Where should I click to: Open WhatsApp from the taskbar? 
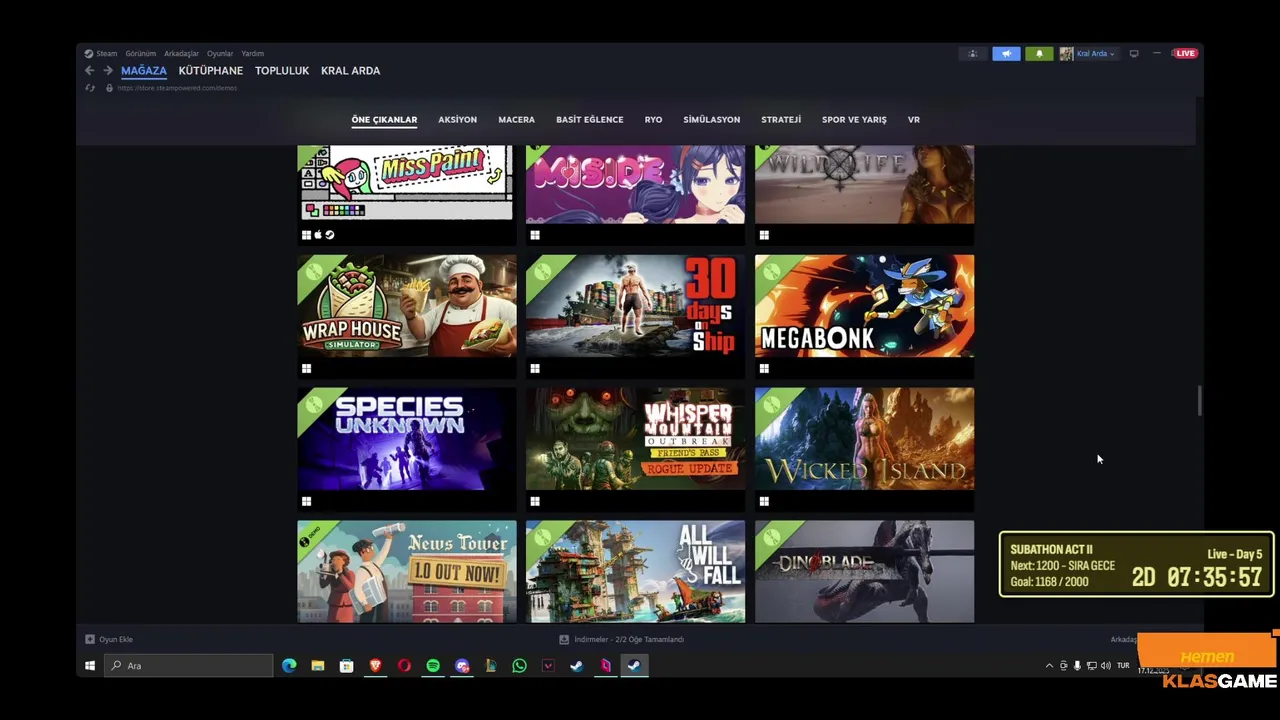click(519, 665)
